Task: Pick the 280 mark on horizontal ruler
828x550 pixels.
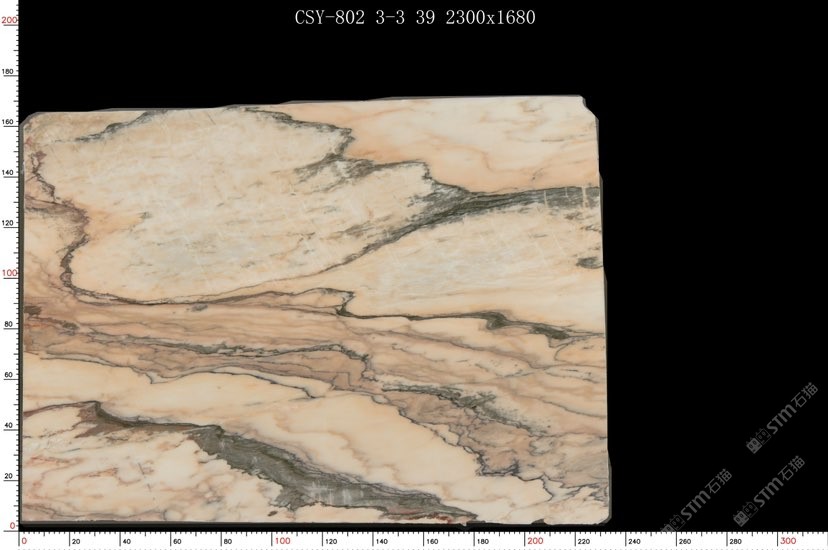Action: point(735,542)
